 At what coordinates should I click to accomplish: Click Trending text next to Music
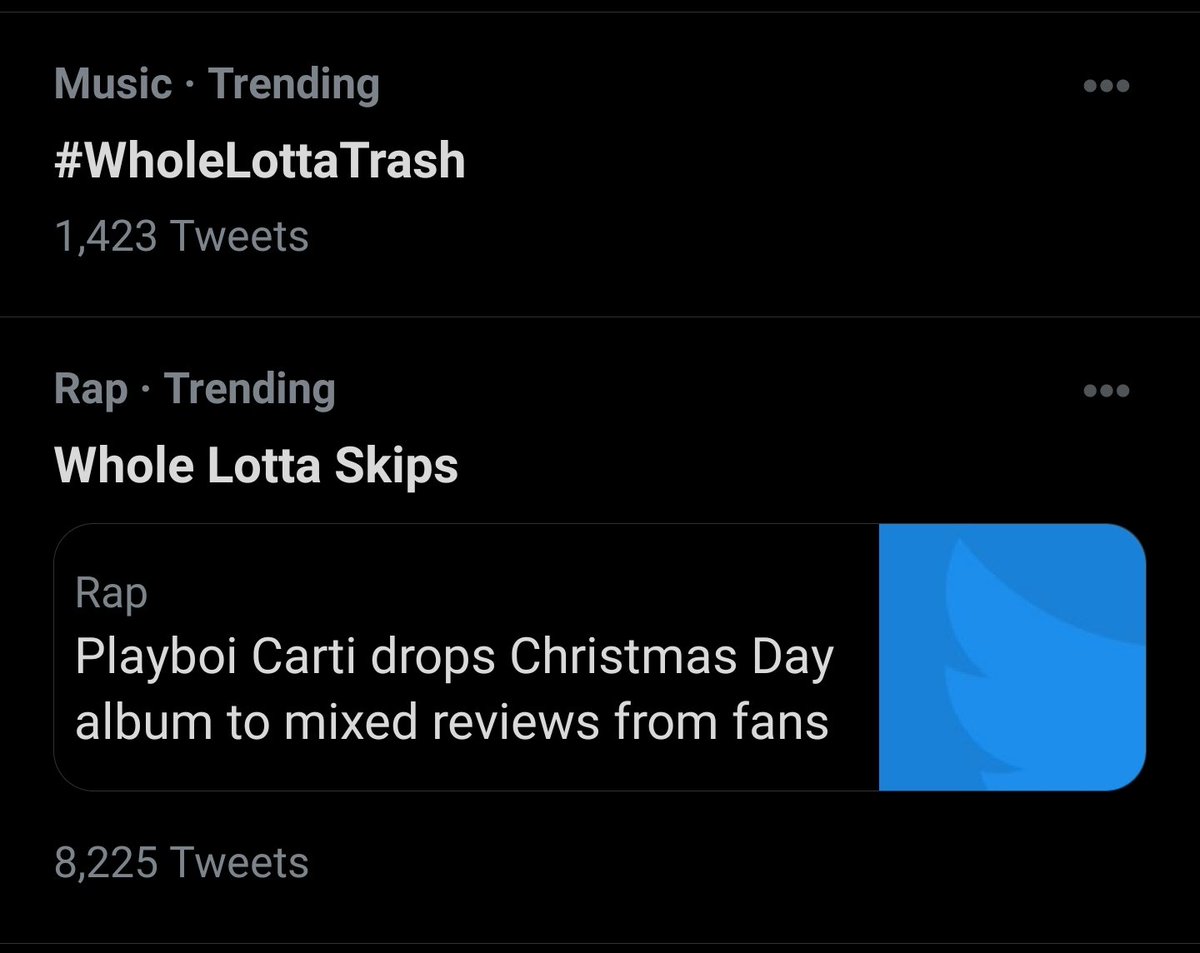[294, 84]
